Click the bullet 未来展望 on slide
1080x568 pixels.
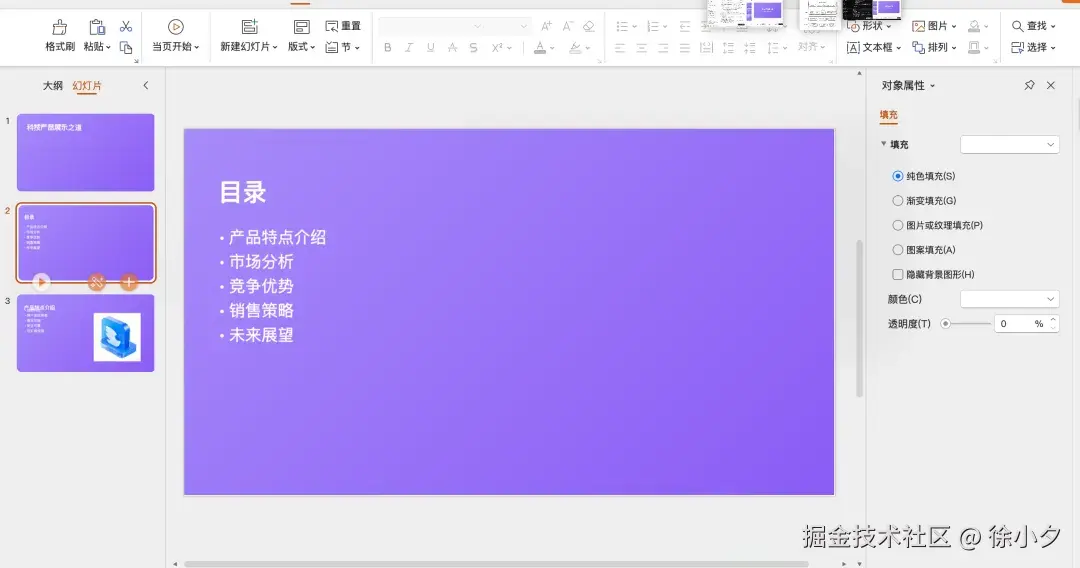point(261,335)
